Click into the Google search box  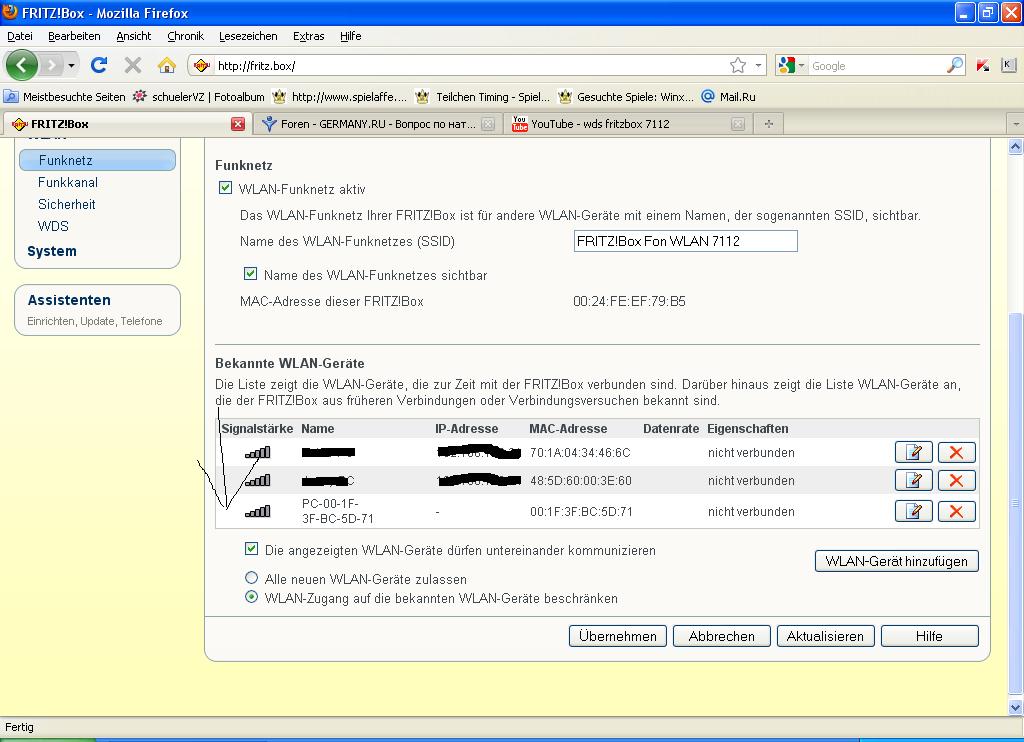(876, 65)
